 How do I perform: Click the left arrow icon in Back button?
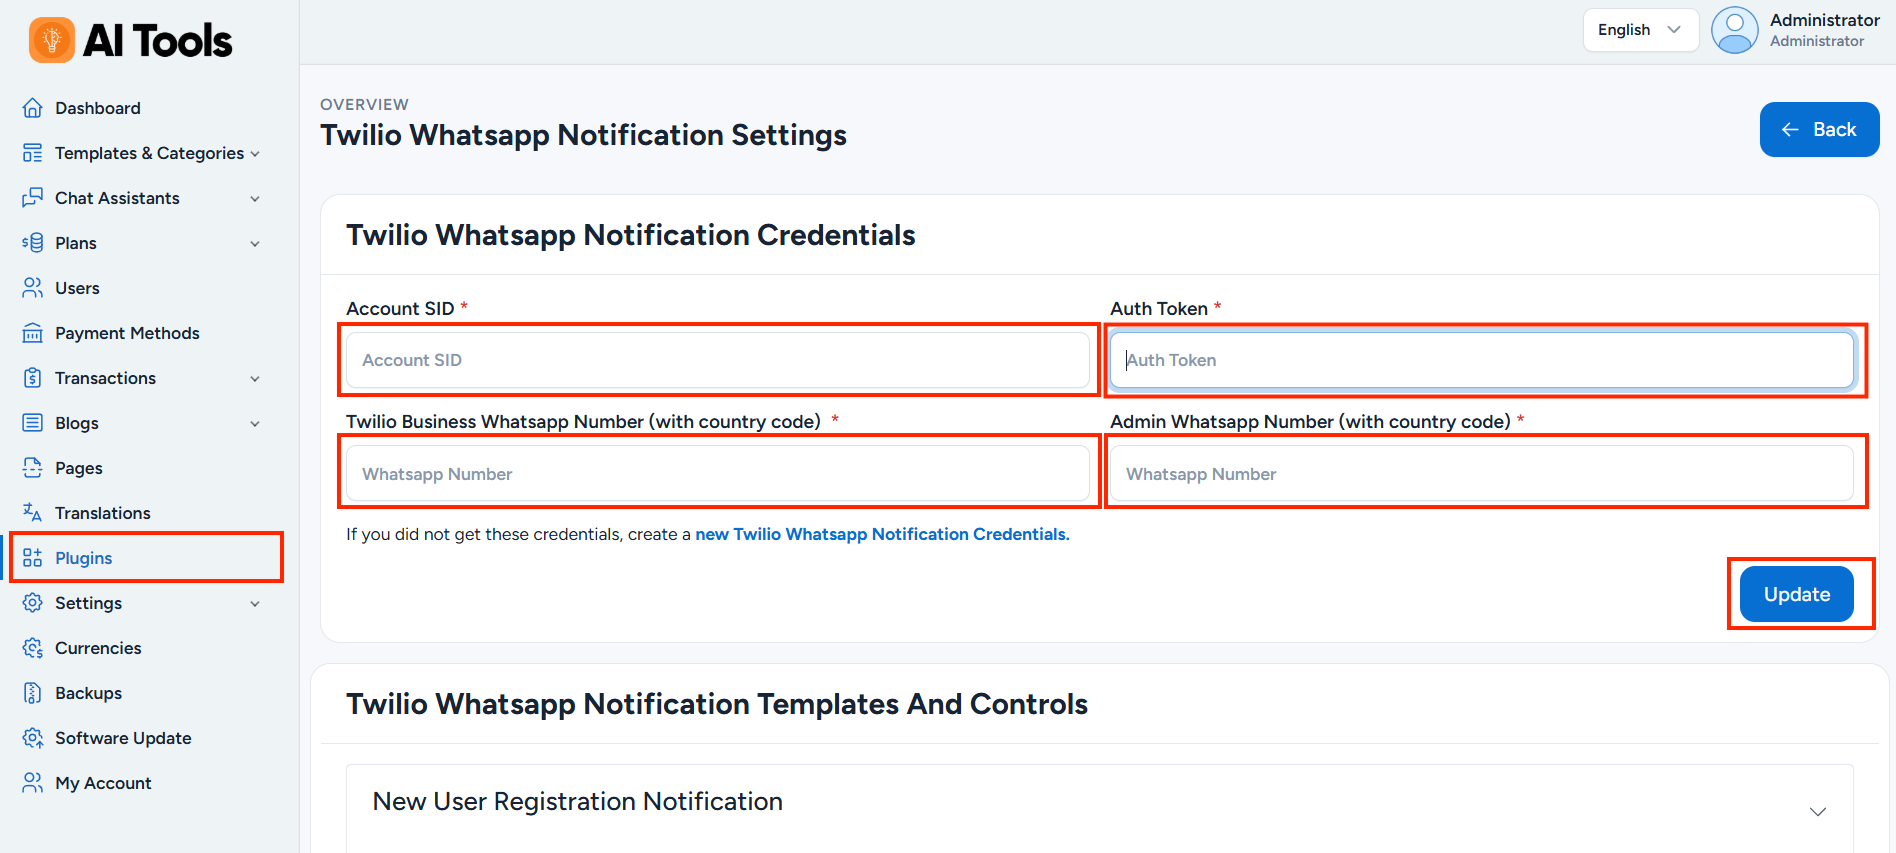coord(1790,130)
